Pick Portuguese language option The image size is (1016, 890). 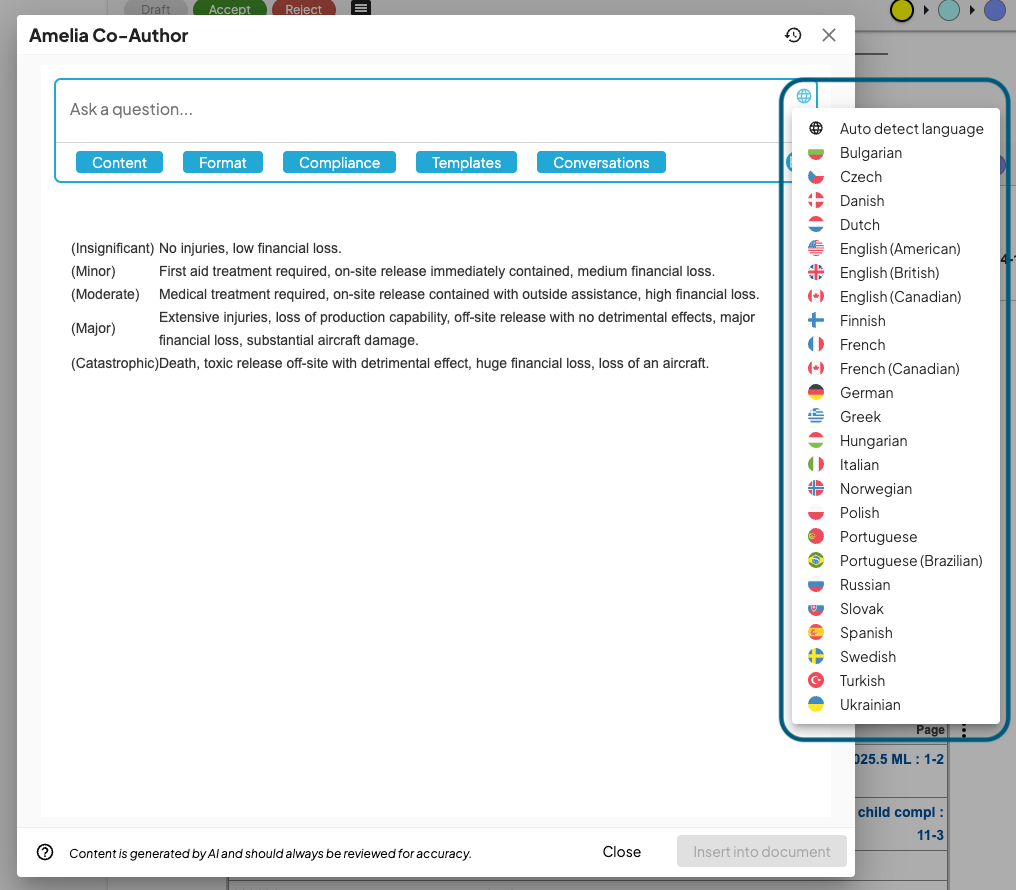click(x=895, y=536)
